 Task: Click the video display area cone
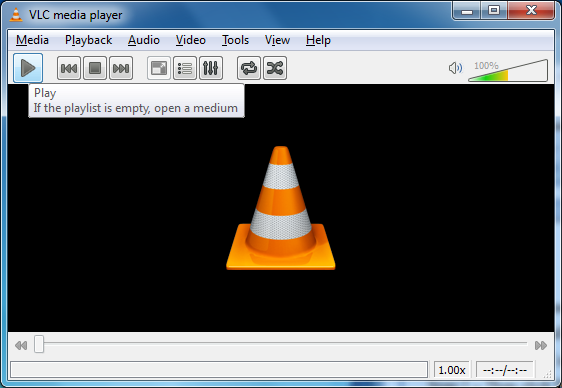(x=281, y=208)
